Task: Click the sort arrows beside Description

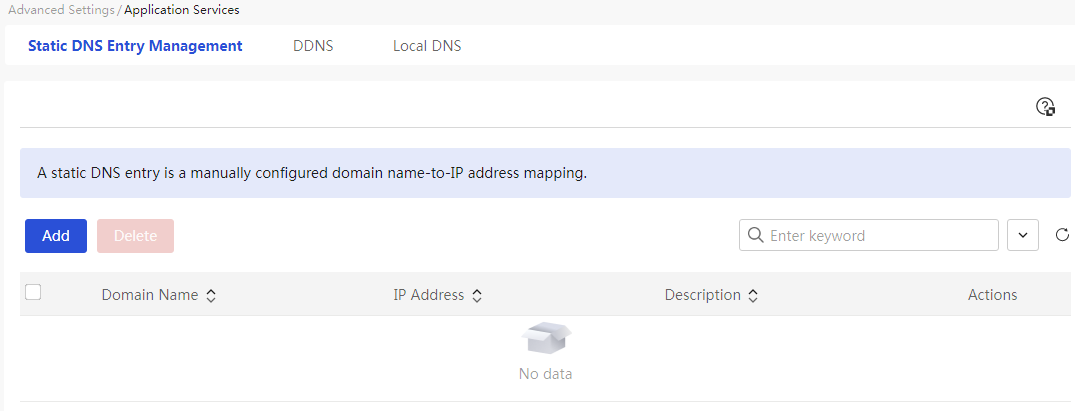Action: 753,296
